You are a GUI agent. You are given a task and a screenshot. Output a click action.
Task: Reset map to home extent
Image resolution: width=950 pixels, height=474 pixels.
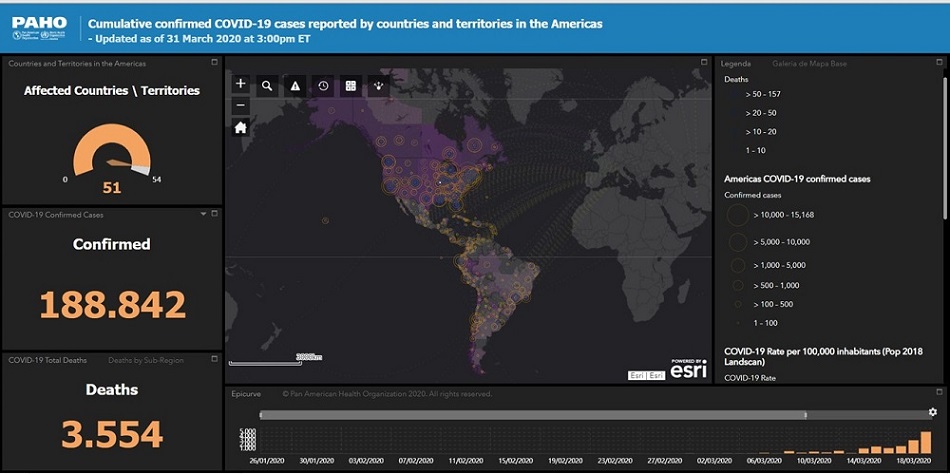(240, 127)
